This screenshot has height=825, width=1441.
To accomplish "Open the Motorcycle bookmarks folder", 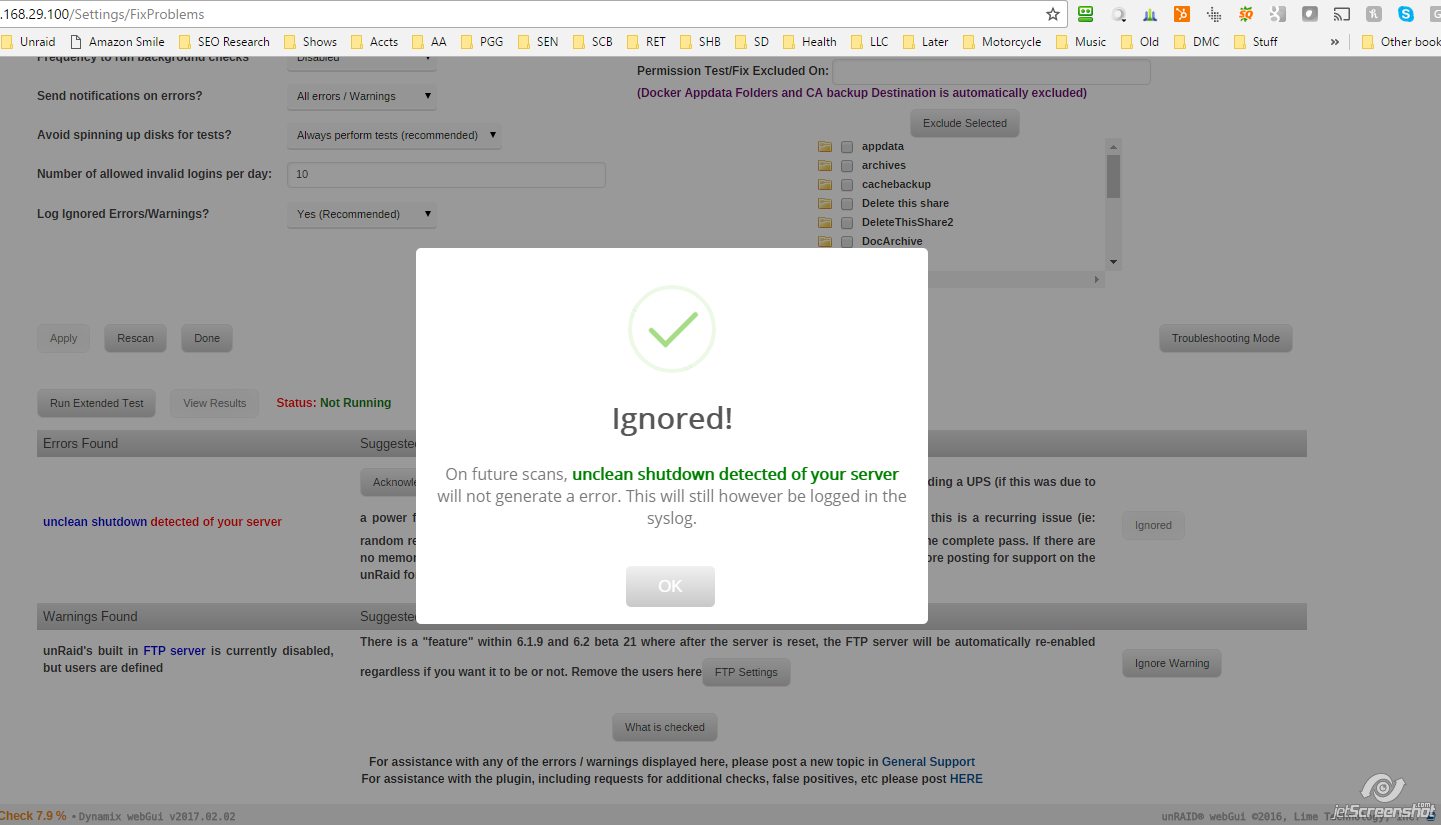I will click(1002, 42).
